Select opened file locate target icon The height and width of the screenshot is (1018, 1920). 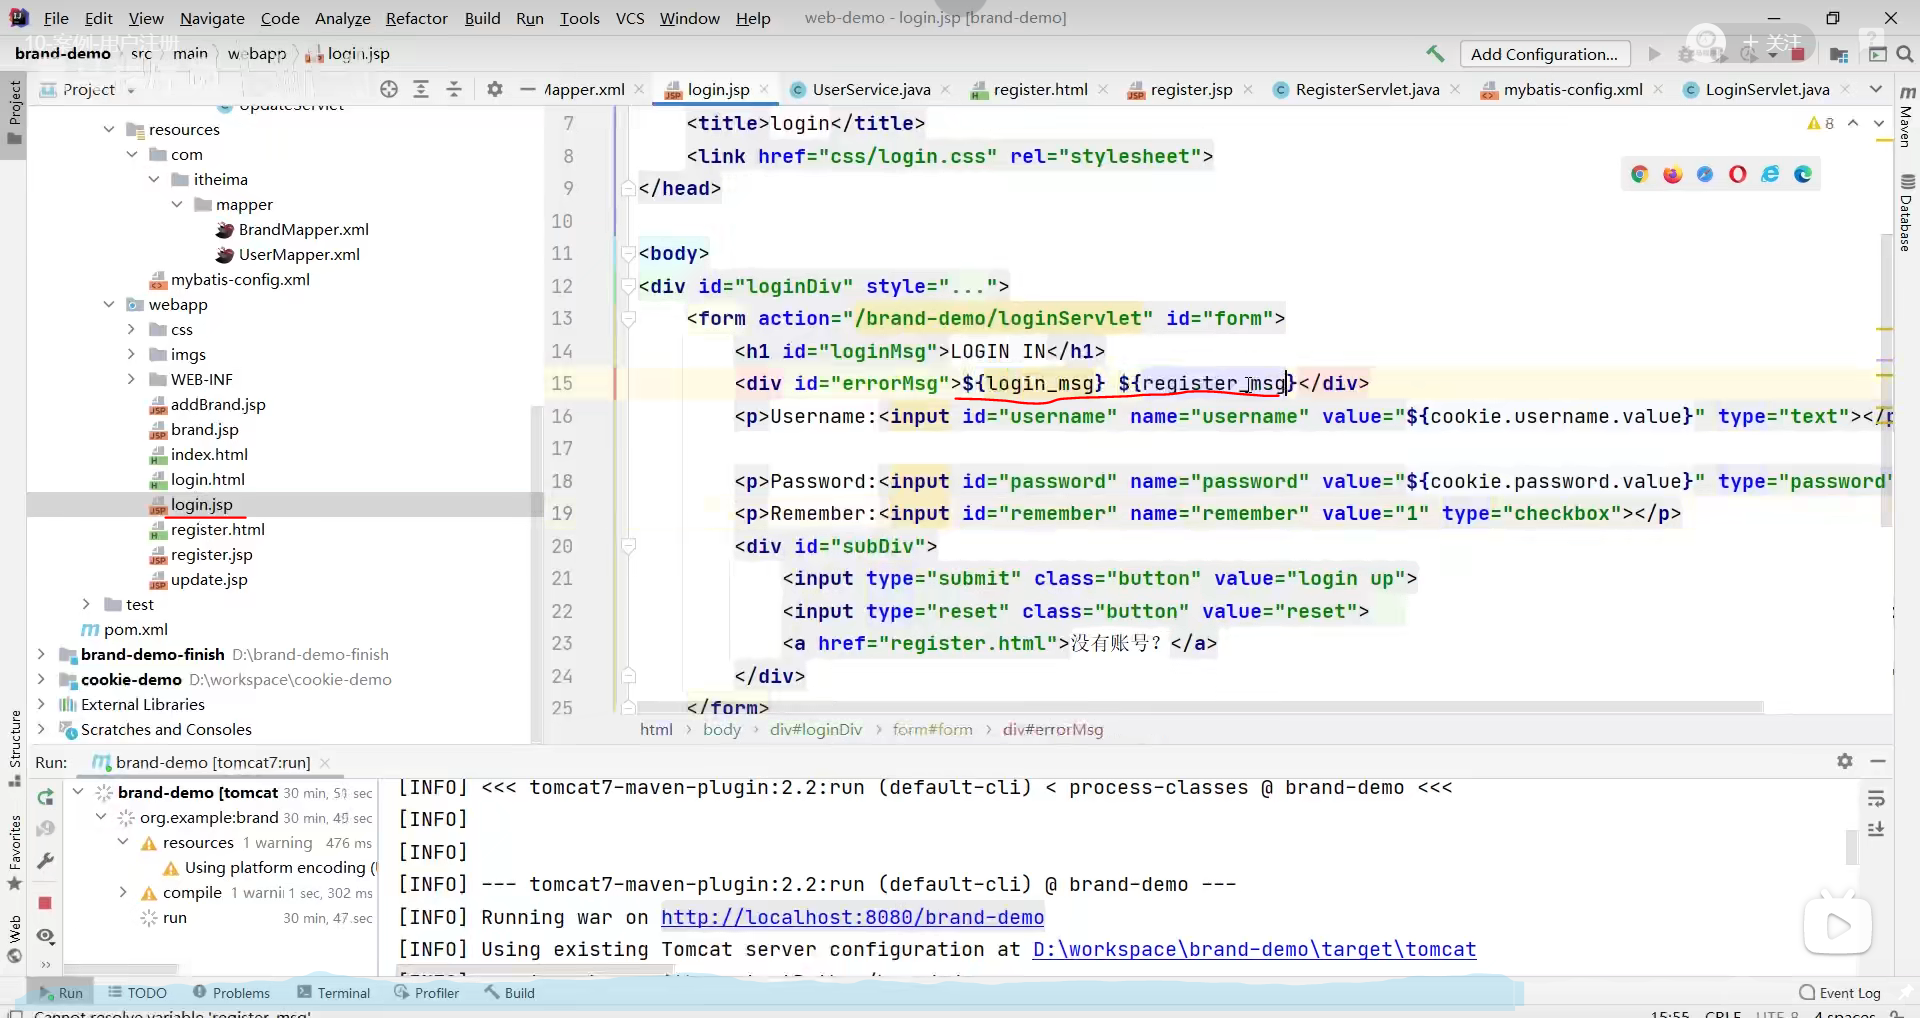tap(389, 89)
